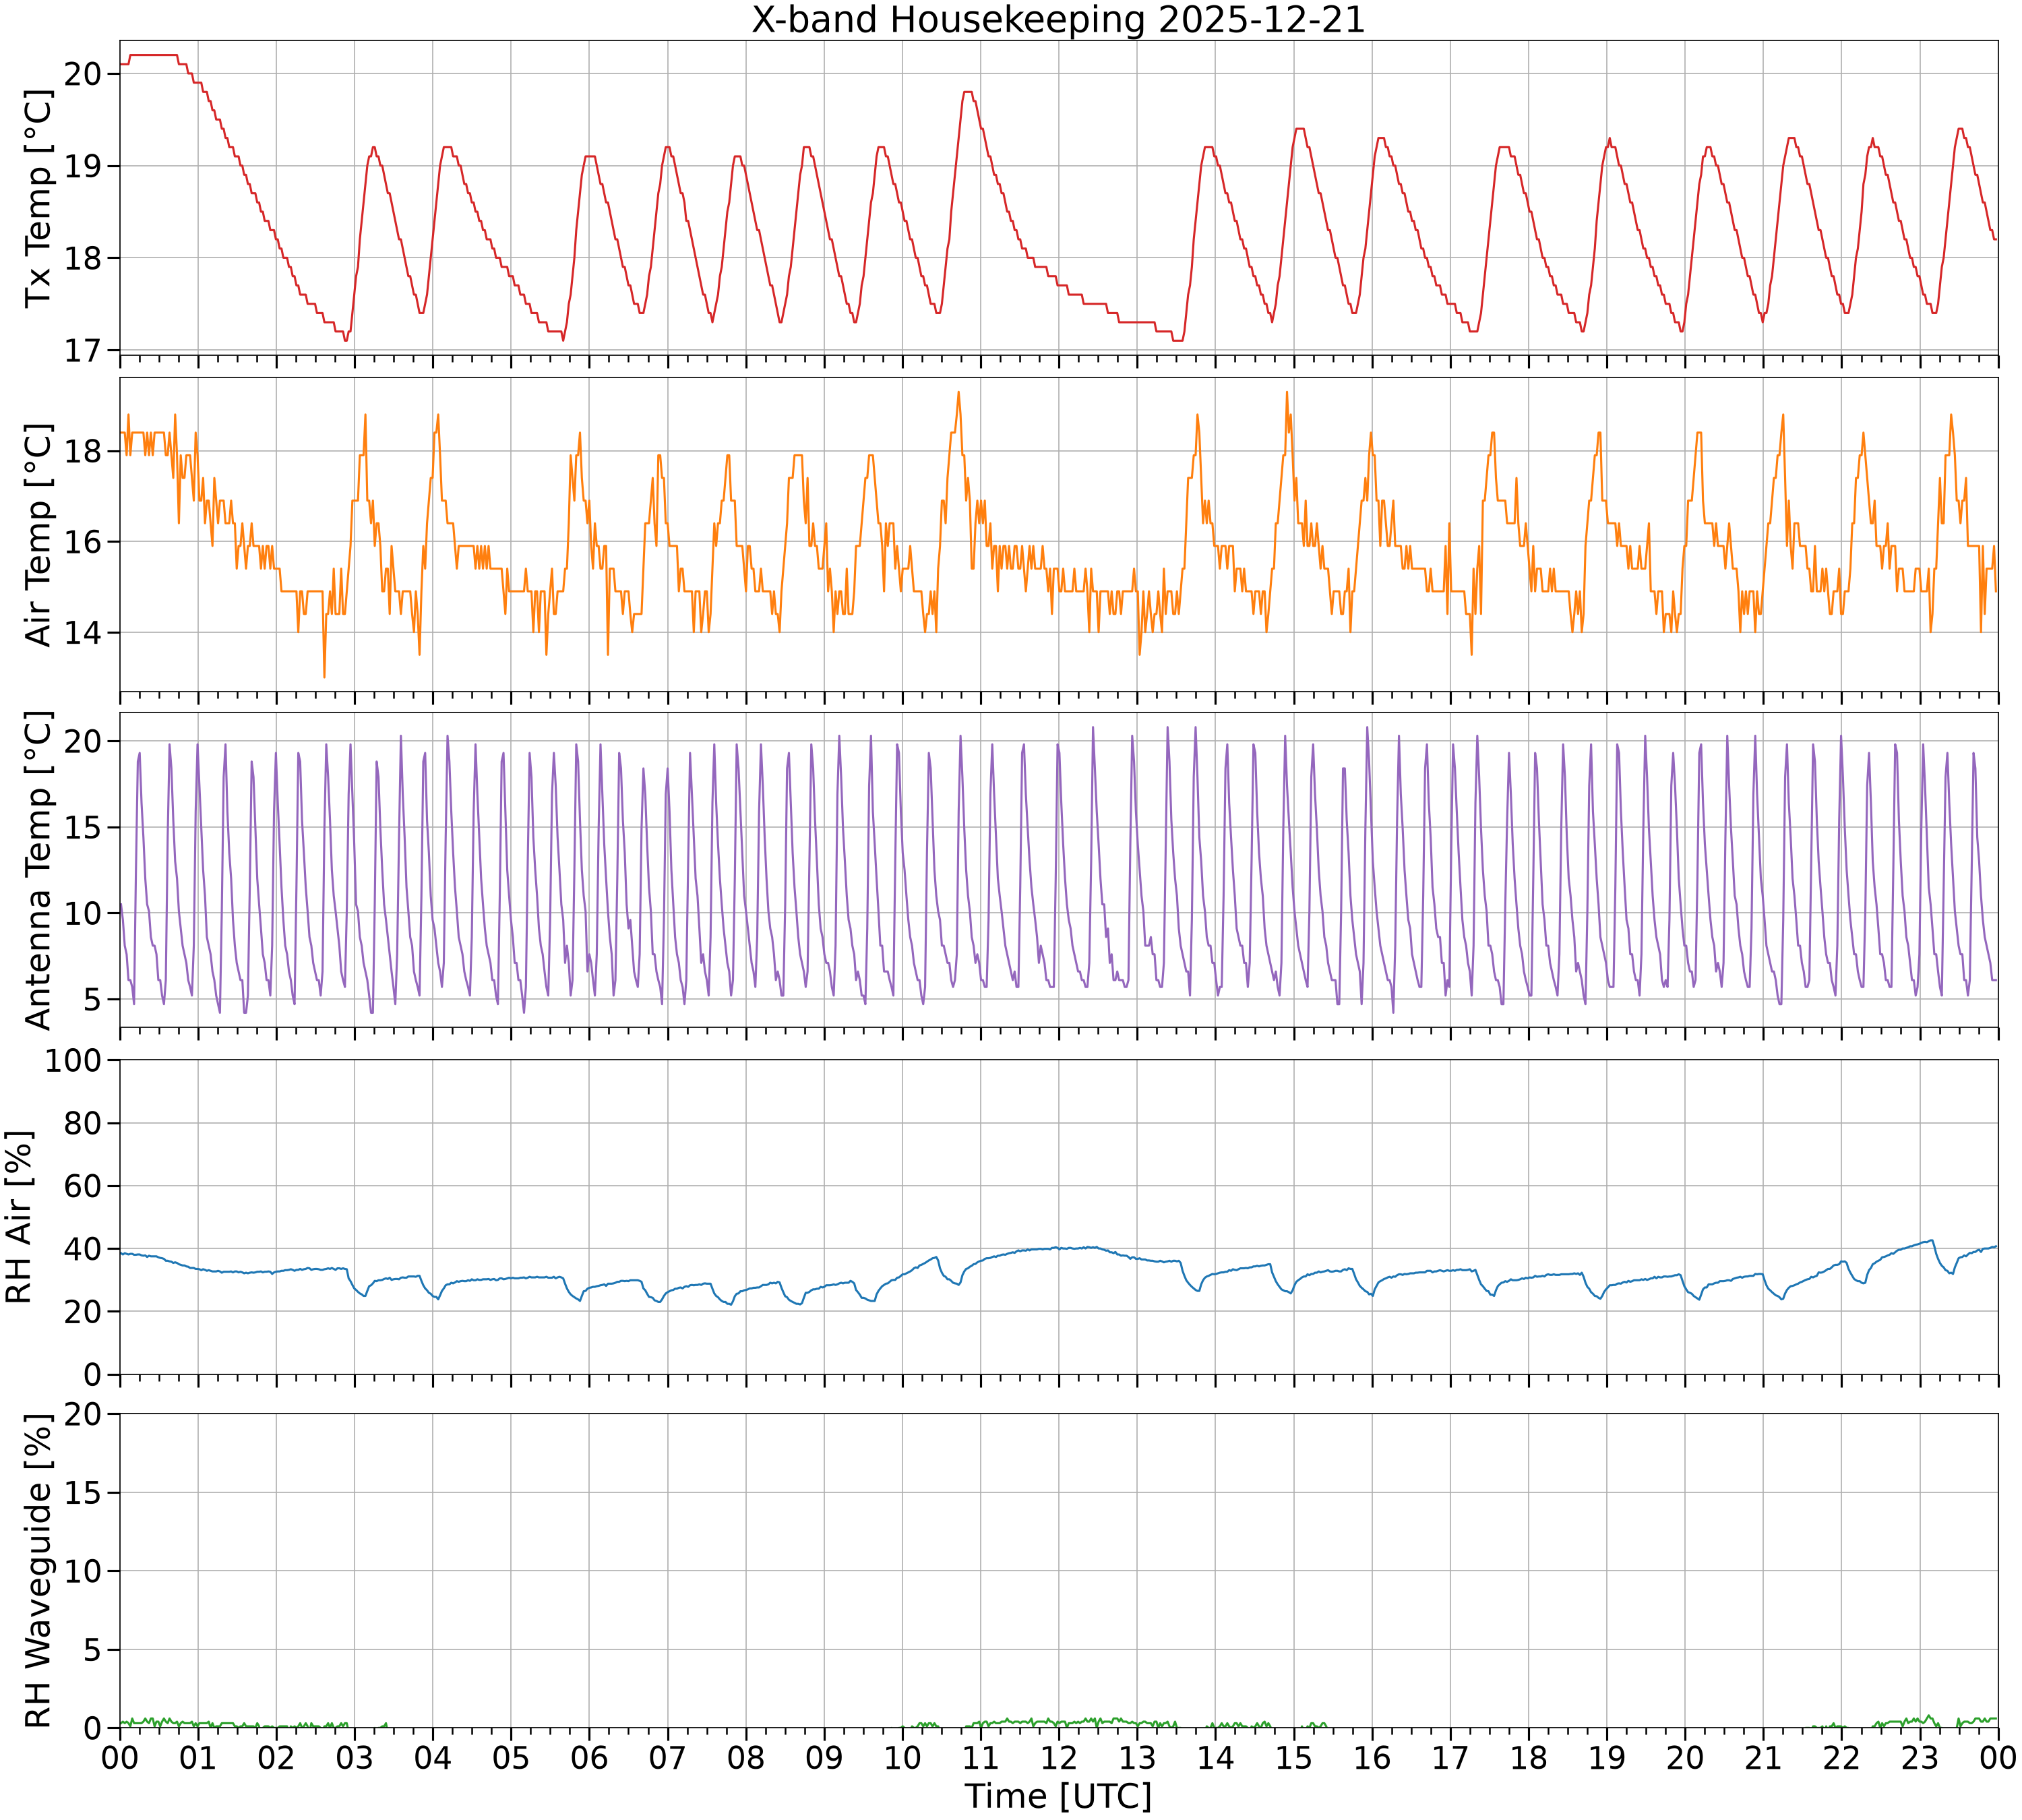This screenshot has height=1820, width=2022.
Task: Click the 17 tick on Tx Temp axis
Action: (x=84, y=350)
